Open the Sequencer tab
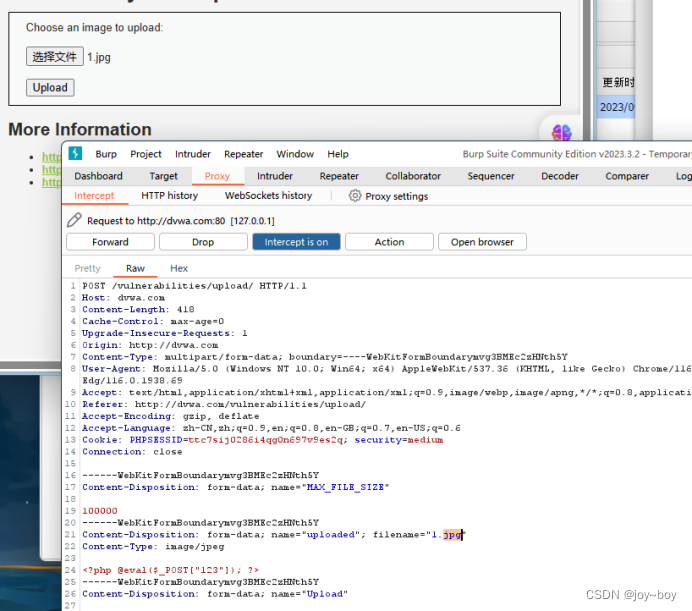The width and height of the screenshot is (692, 611). pyautogui.click(x=491, y=176)
